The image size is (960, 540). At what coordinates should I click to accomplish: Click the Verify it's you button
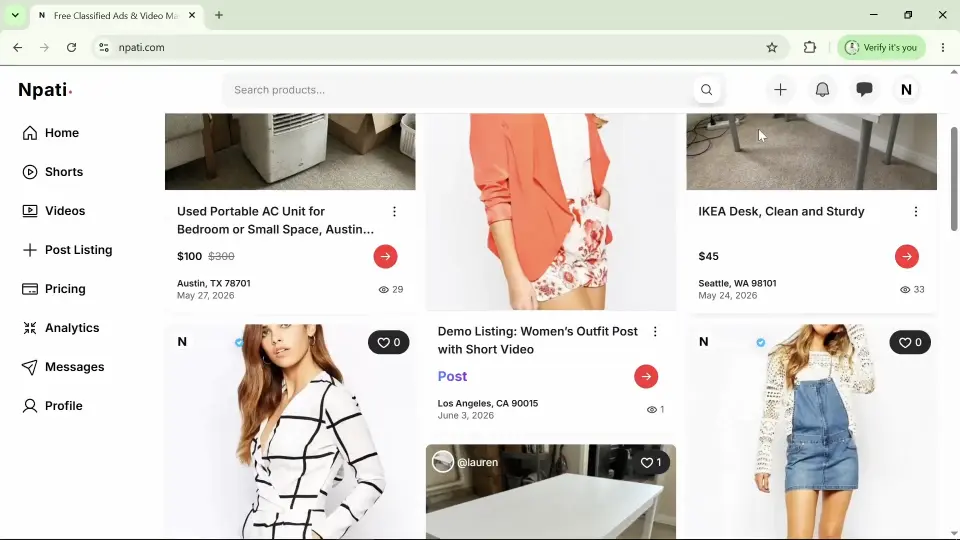[881, 47]
